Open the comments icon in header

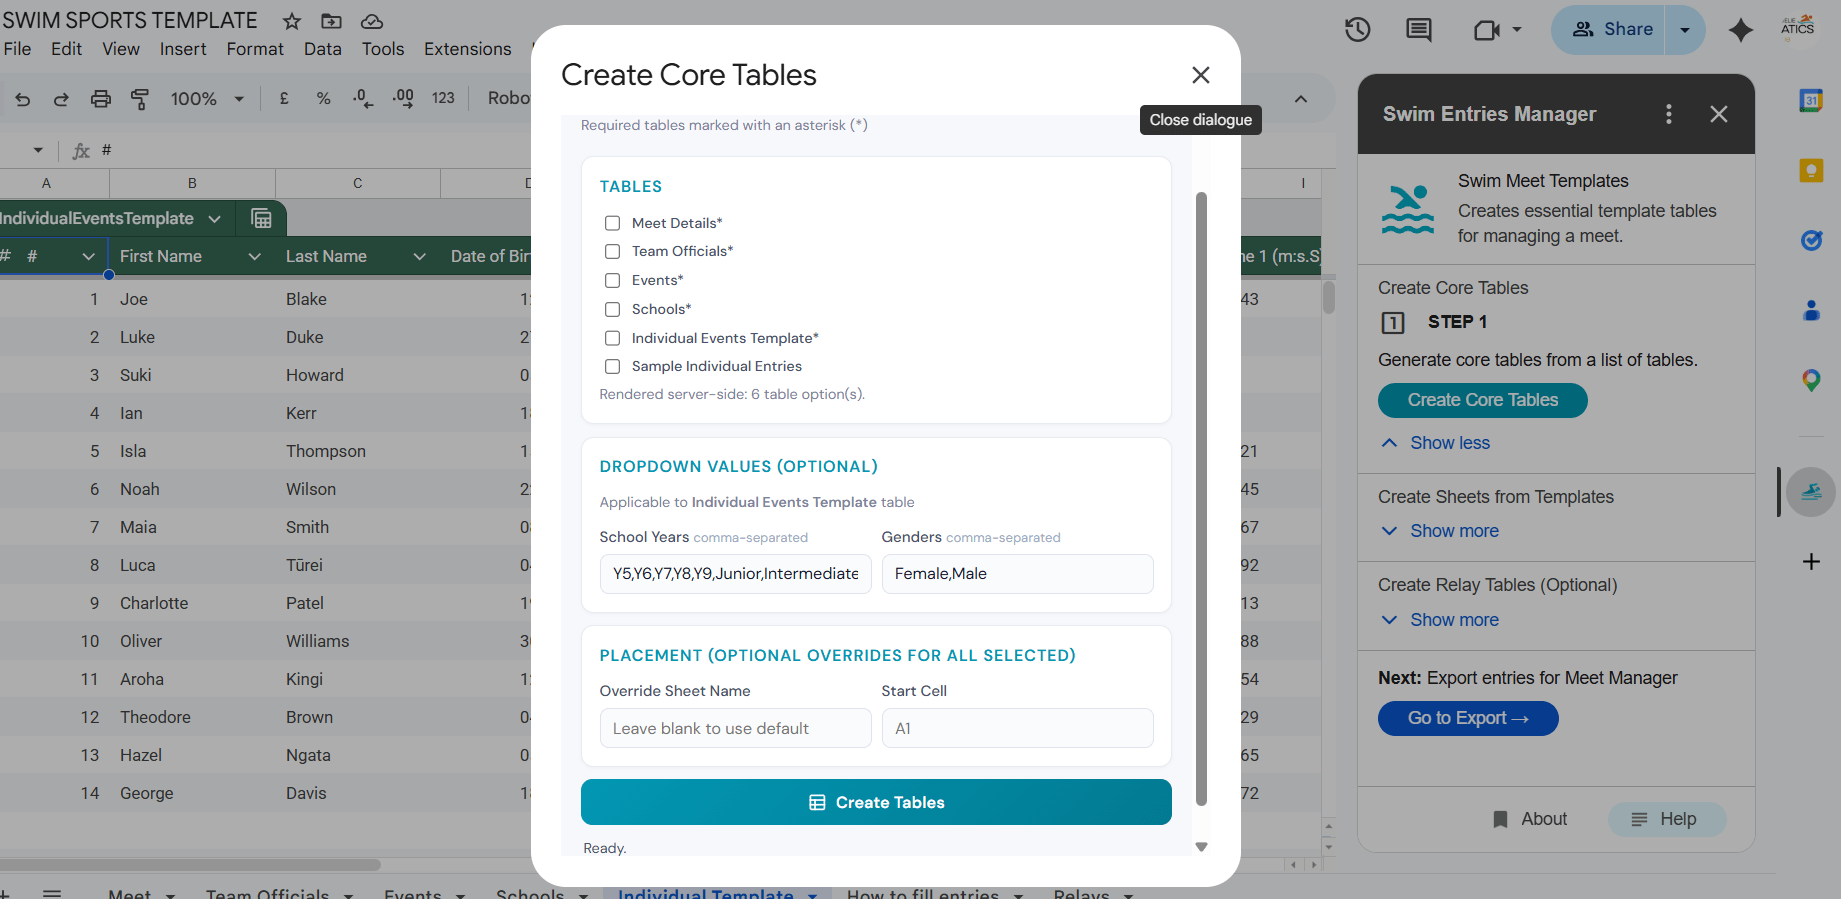1418,30
